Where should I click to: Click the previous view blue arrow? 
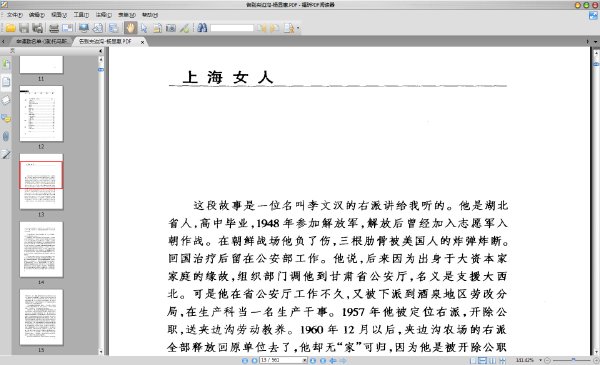[x=333, y=360]
